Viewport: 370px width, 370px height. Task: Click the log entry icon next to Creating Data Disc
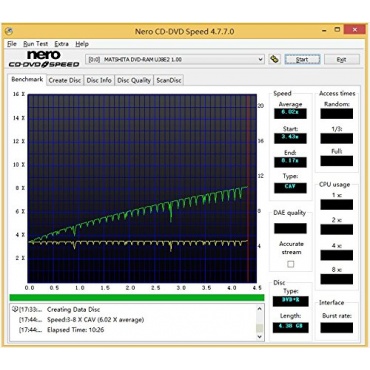15,309
